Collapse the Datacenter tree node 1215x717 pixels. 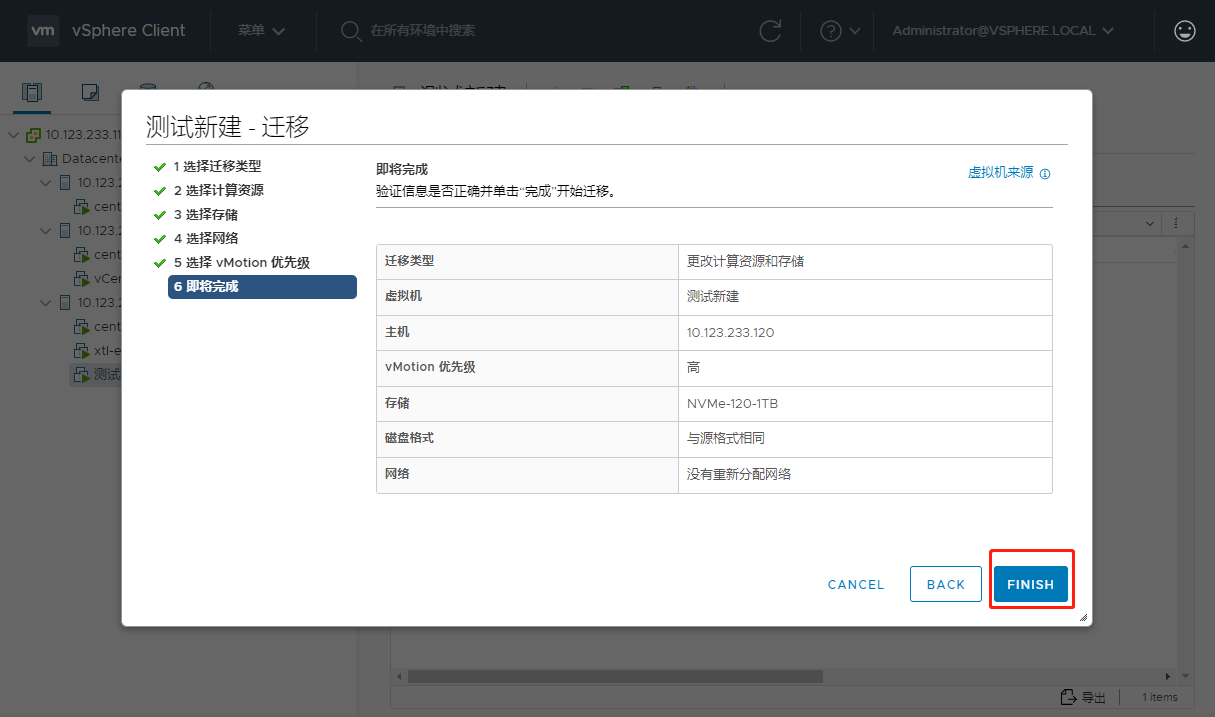[29, 158]
